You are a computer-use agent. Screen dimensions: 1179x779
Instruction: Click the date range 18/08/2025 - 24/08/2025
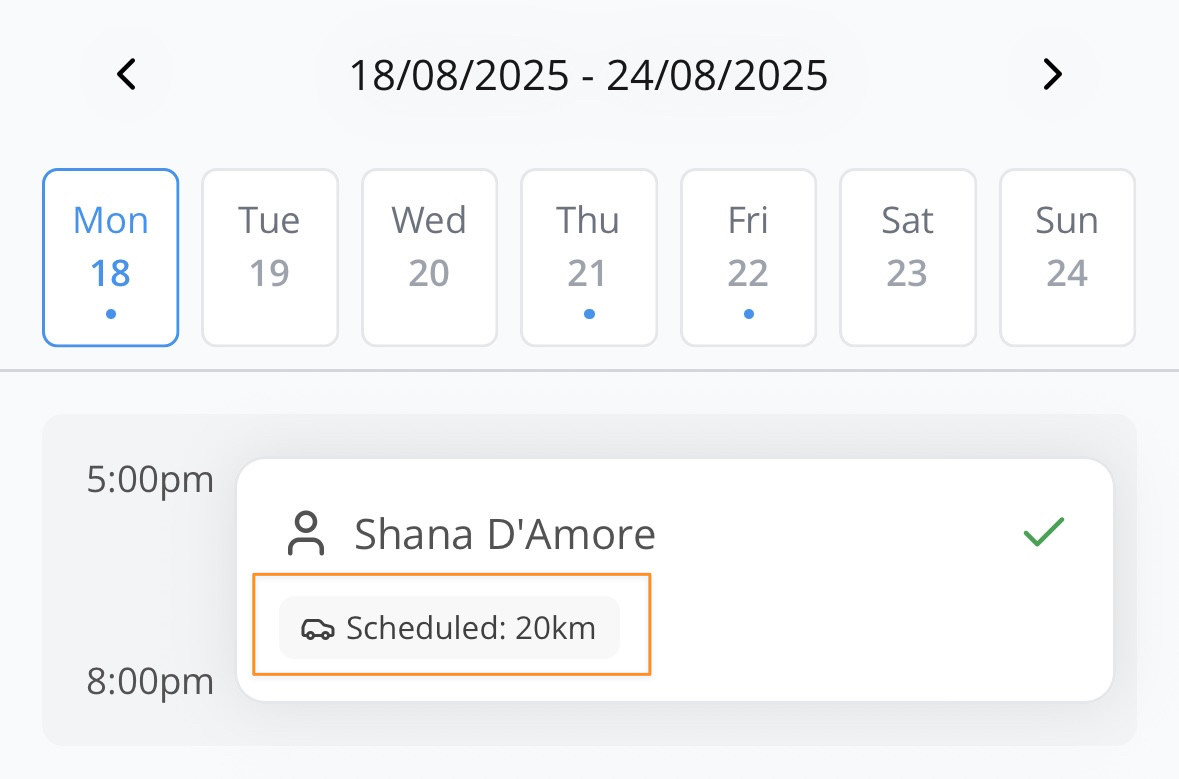(x=589, y=75)
